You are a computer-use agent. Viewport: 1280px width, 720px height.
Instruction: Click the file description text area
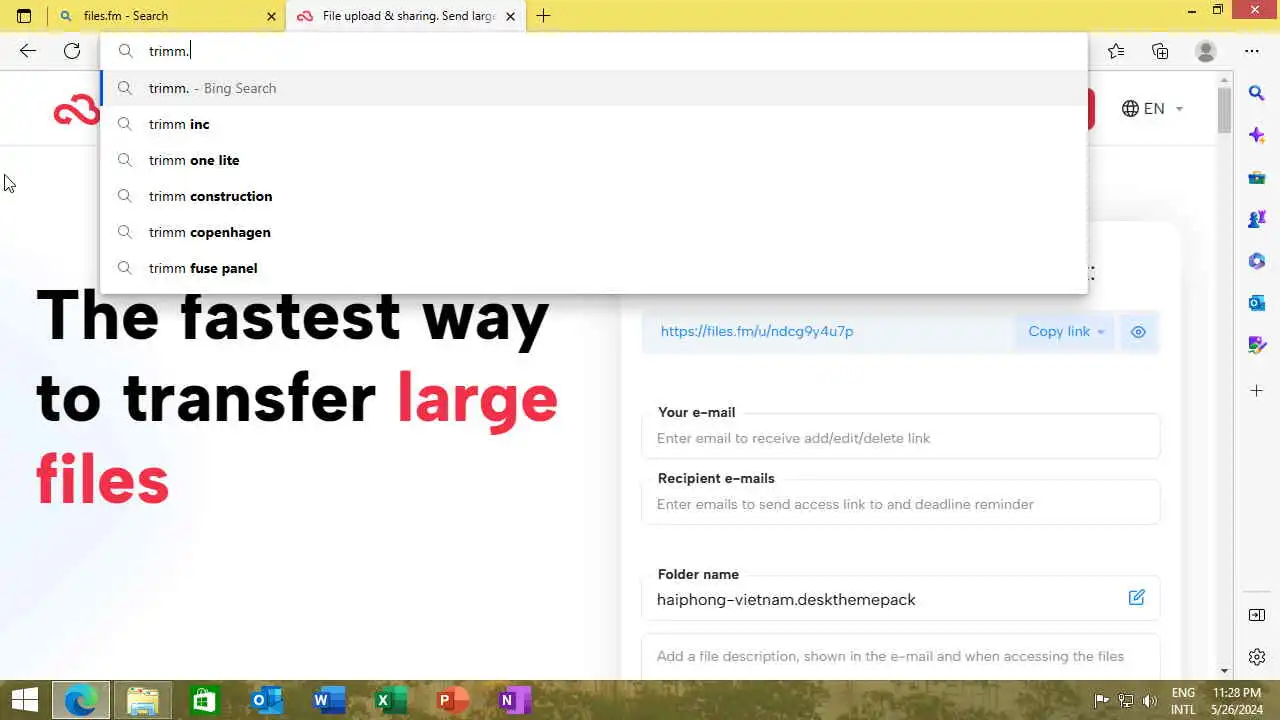(900, 657)
